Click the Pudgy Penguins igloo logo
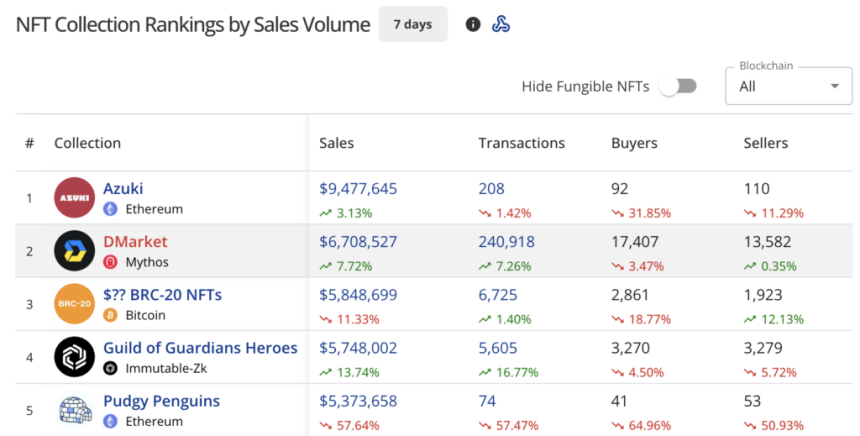The height and width of the screenshot is (436, 860). pyautogui.click(x=74, y=411)
